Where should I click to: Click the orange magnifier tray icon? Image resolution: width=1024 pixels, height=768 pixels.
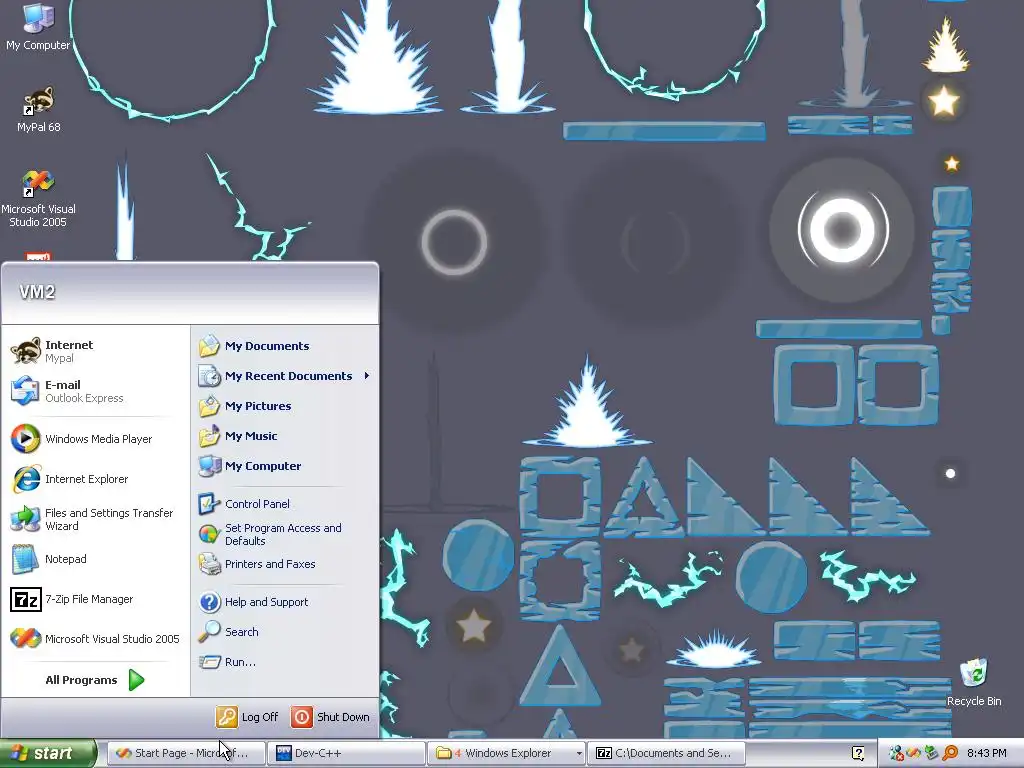click(x=950, y=753)
